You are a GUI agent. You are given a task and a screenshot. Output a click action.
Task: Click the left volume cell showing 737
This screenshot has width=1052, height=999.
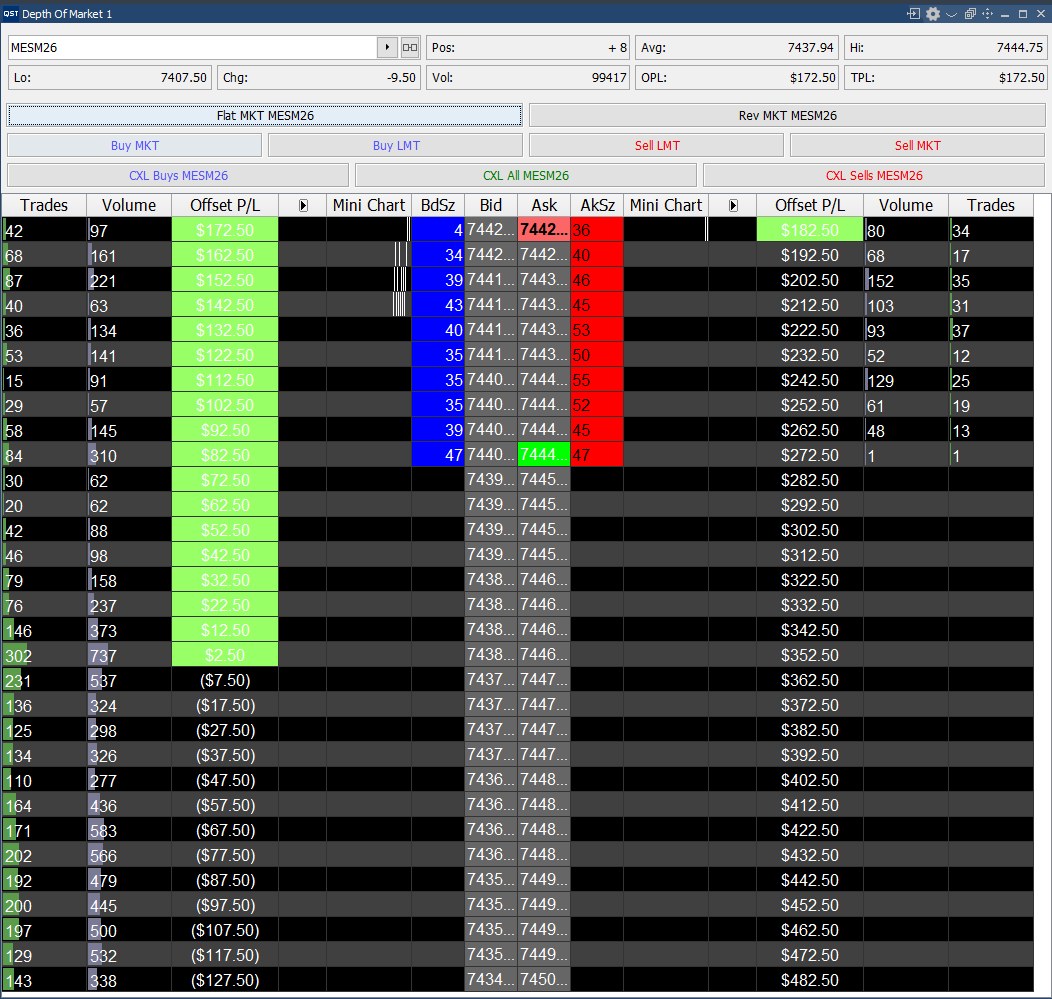129,655
